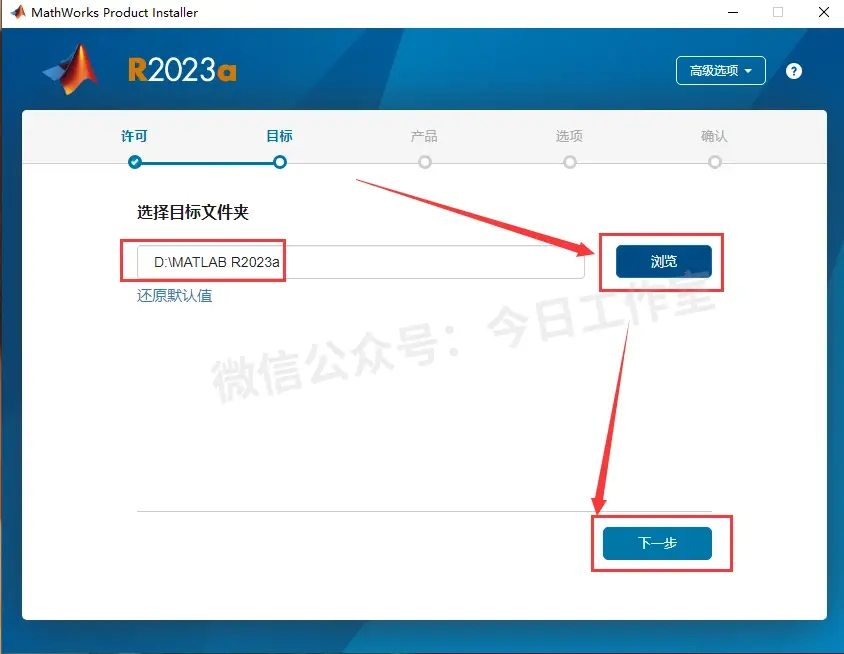Image resolution: width=844 pixels, height=654 pixels.
Task: Go to the 许可 step tab
Action: pyautogui.click(x=134, y=136)
